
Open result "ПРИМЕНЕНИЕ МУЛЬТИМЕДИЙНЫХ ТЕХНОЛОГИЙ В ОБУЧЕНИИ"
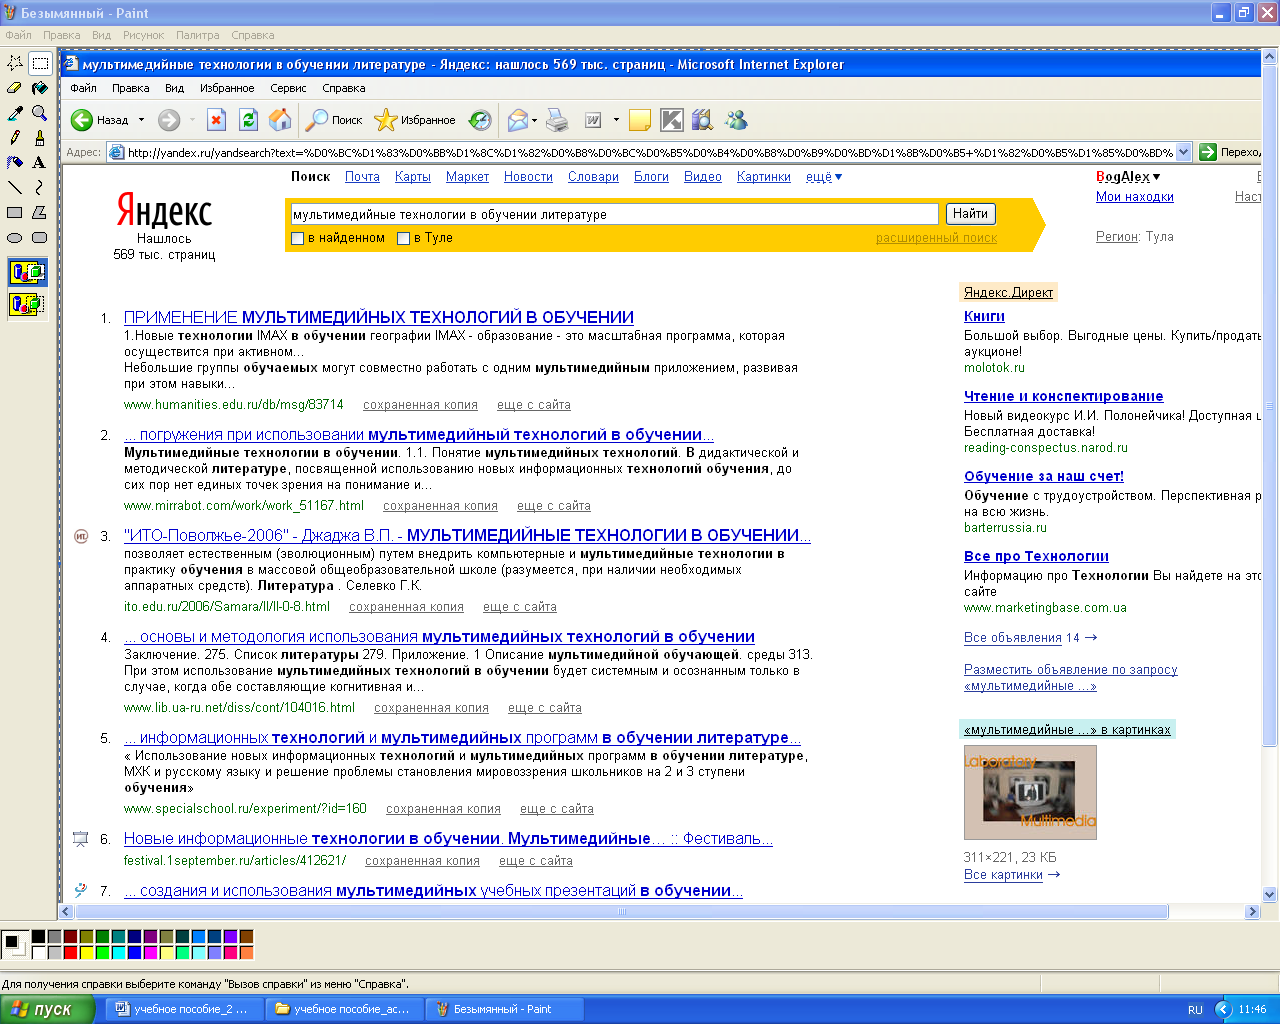click(379, 317)
